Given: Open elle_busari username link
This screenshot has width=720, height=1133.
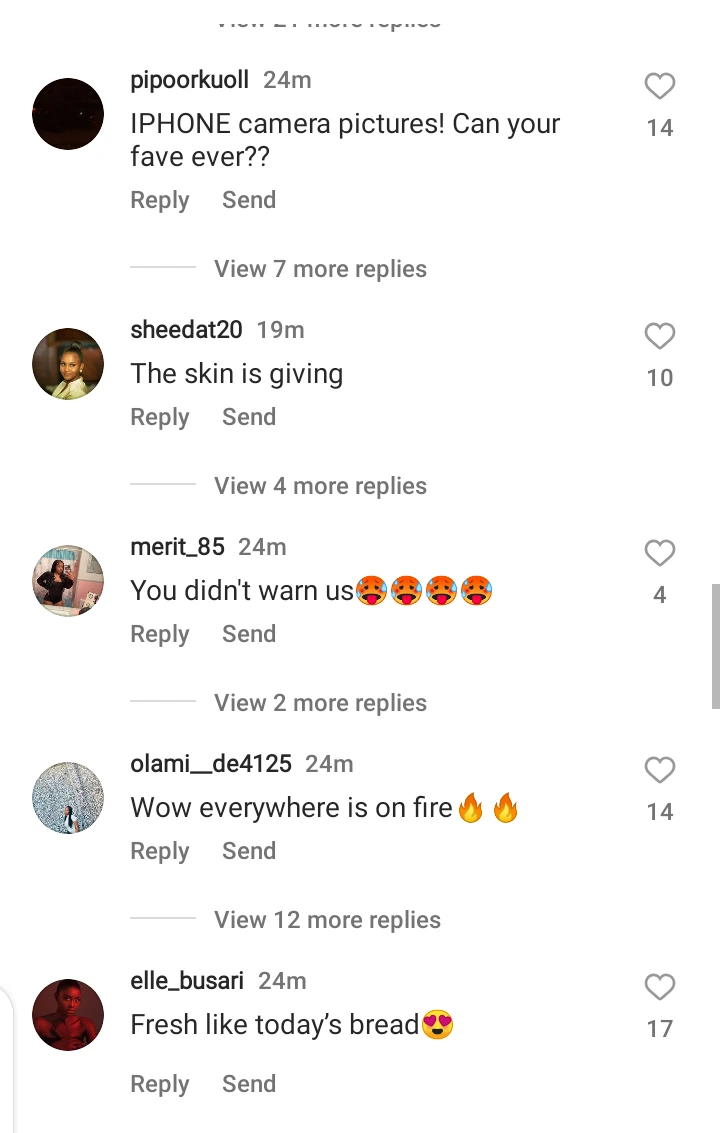Looking at the screenshot, I should [187, 981].
